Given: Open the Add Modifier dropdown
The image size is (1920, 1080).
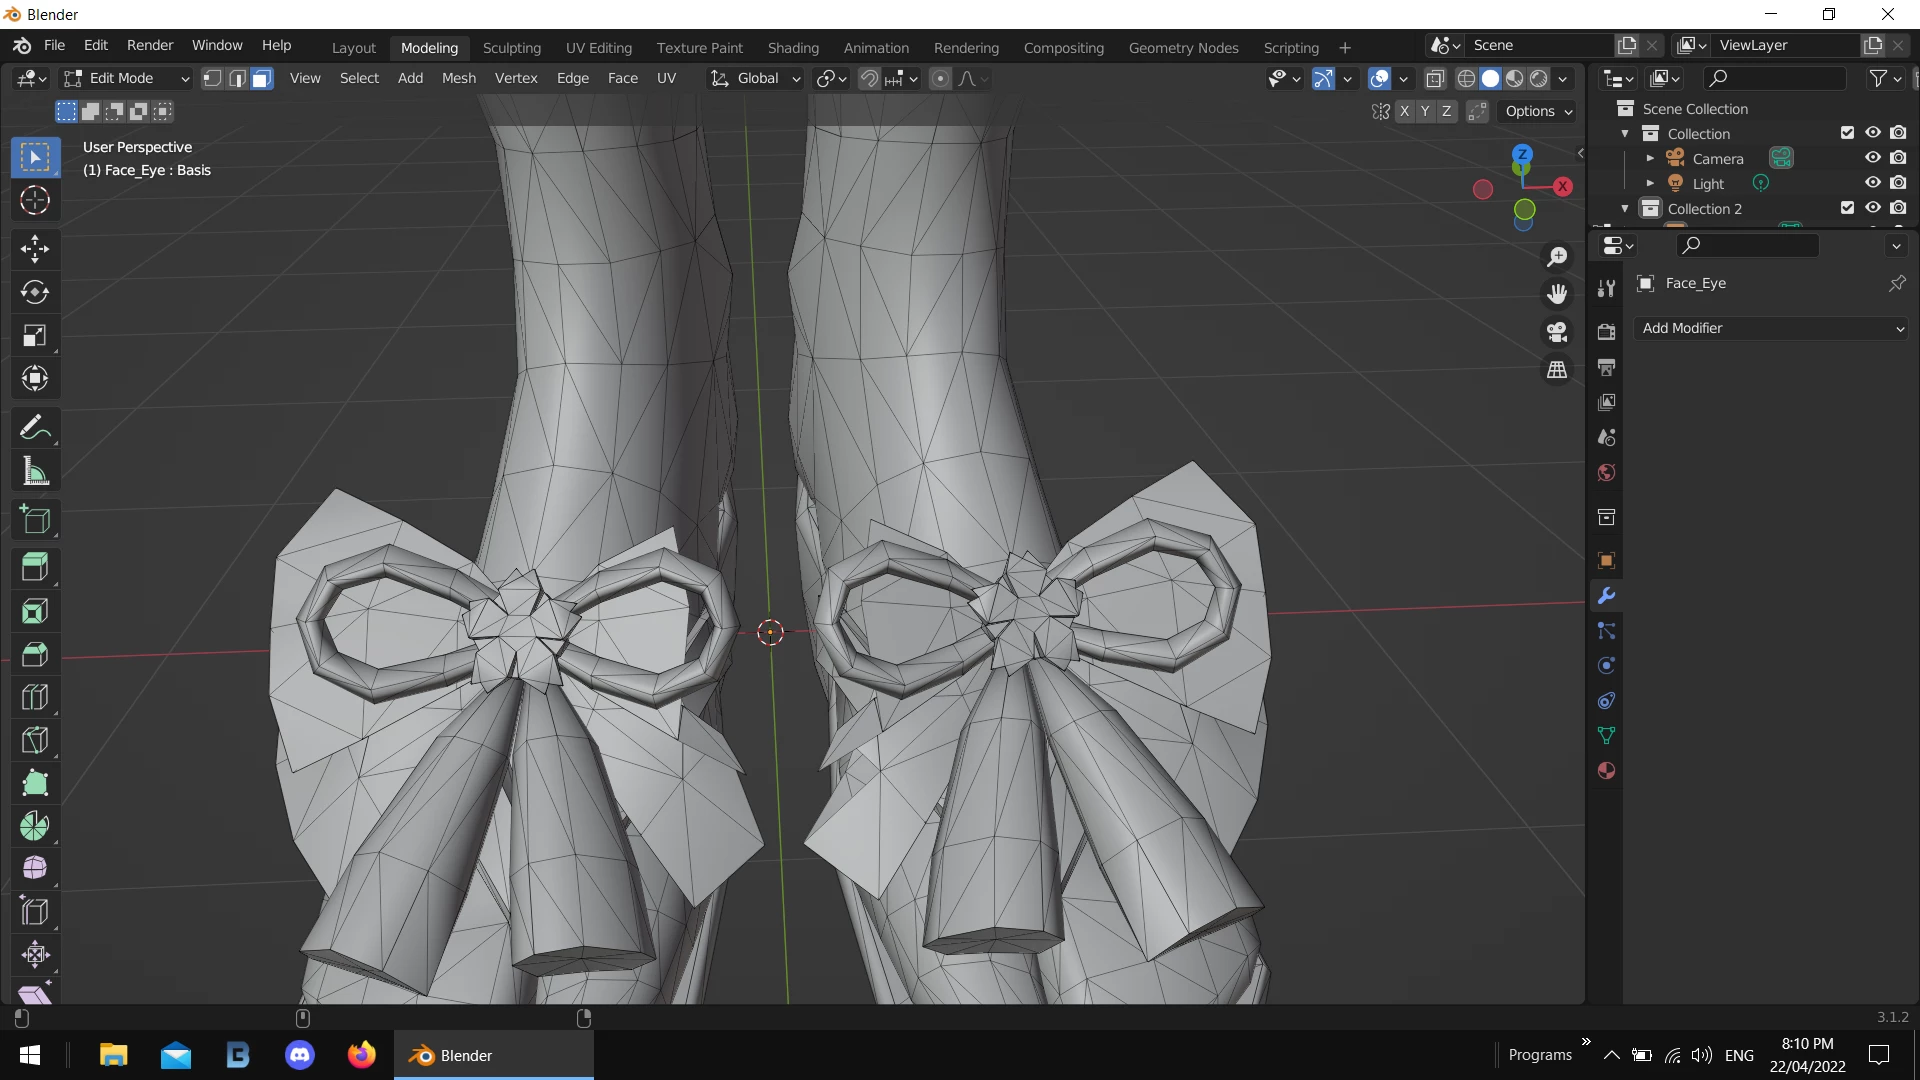Looking at the screenshot, I should (1770, 328).
